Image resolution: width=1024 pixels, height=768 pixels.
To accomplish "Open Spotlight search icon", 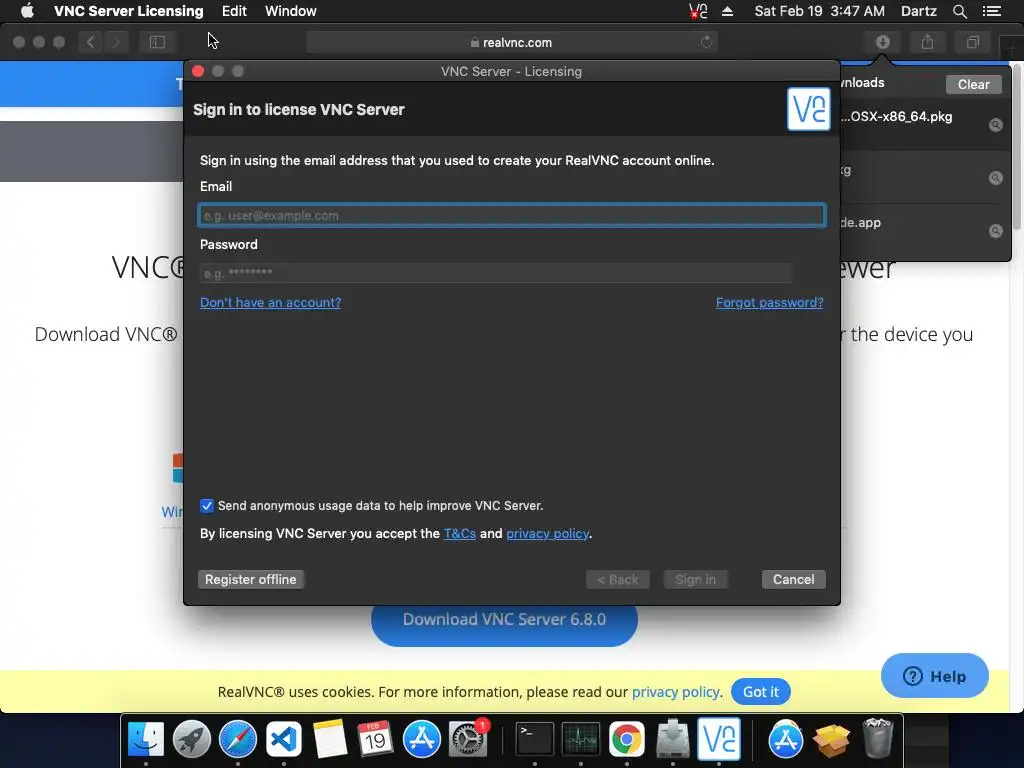I will pyautogui.click(x=959, y=11).
